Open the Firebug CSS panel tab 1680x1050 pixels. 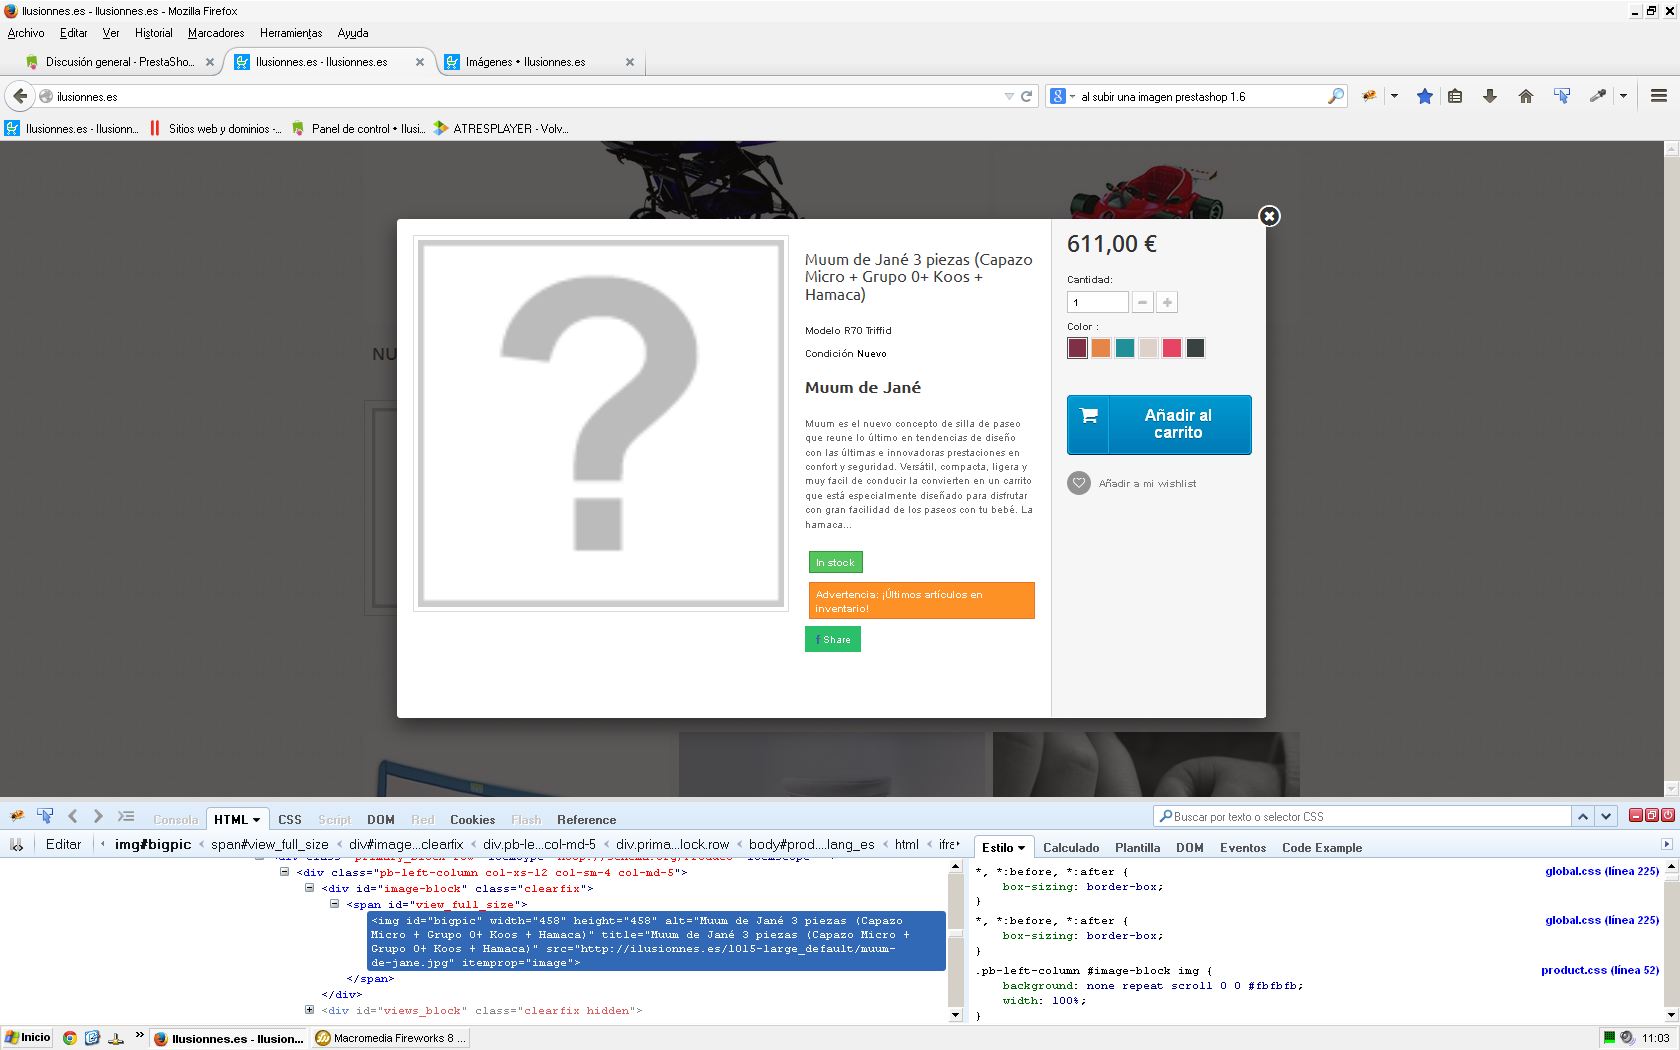click(290, 819)
